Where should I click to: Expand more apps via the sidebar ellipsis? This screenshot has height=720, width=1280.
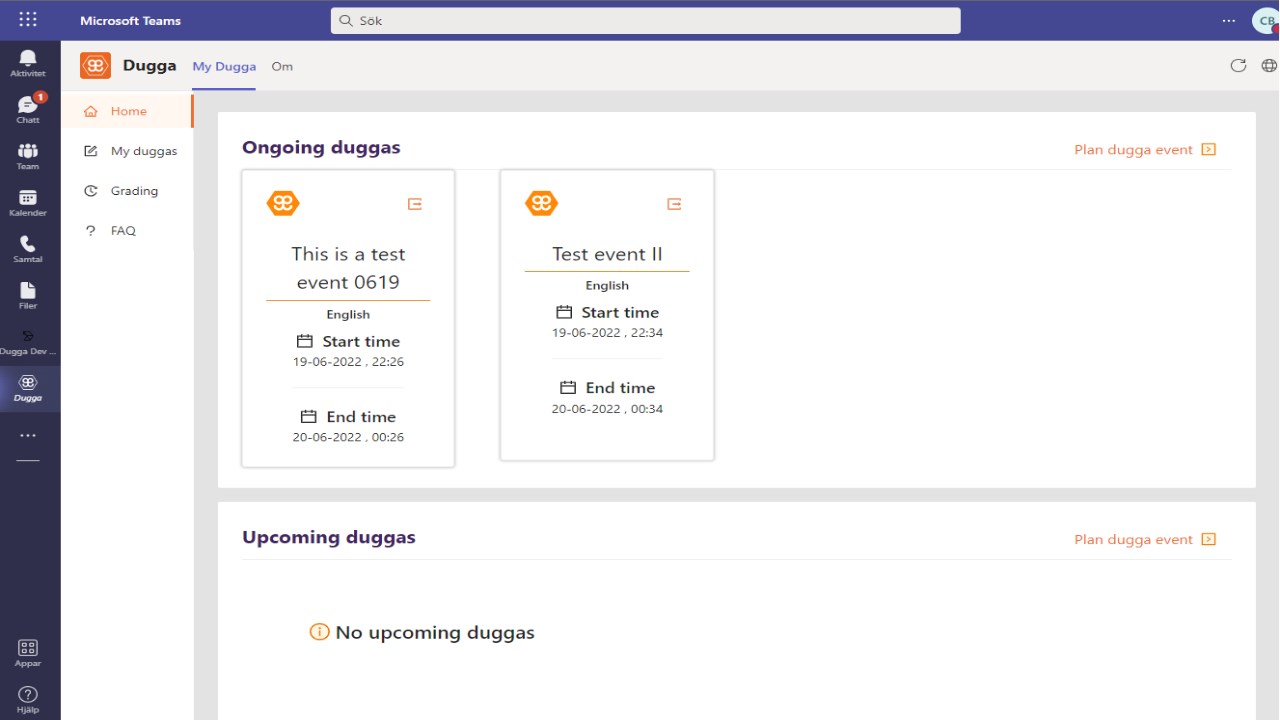(x=28, y=436)
